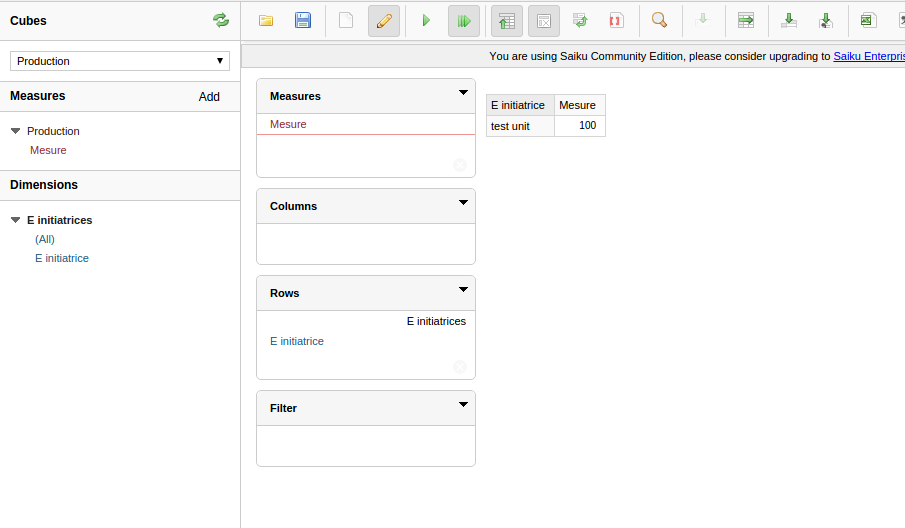This screenshot has height=528, width=905.
Task: Toggle automatic execution triple-arrow icon
Action: click(x=464, y=21)
